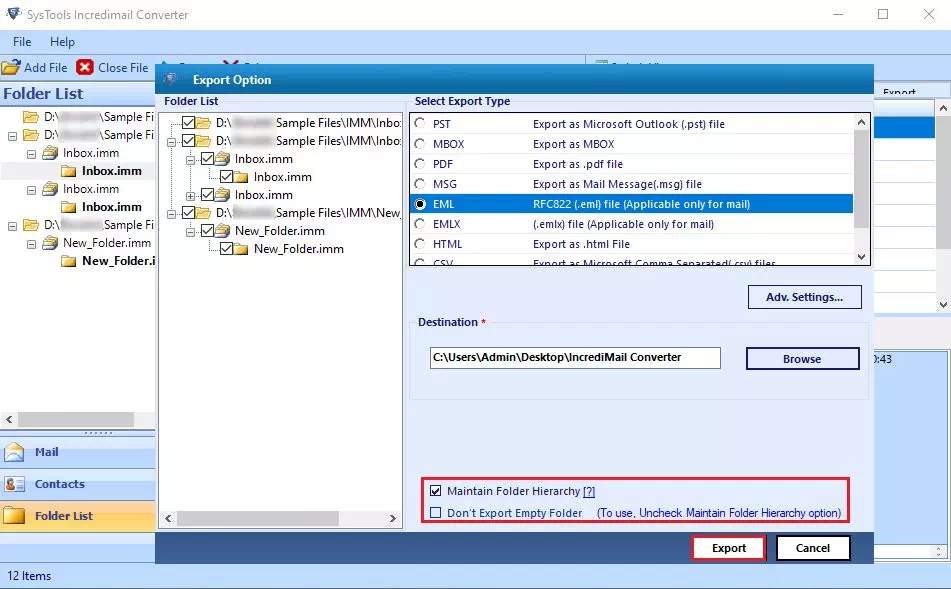Click the Browse button for destination
Viewport: 951px width, 589px height.
tap(802, 358)
